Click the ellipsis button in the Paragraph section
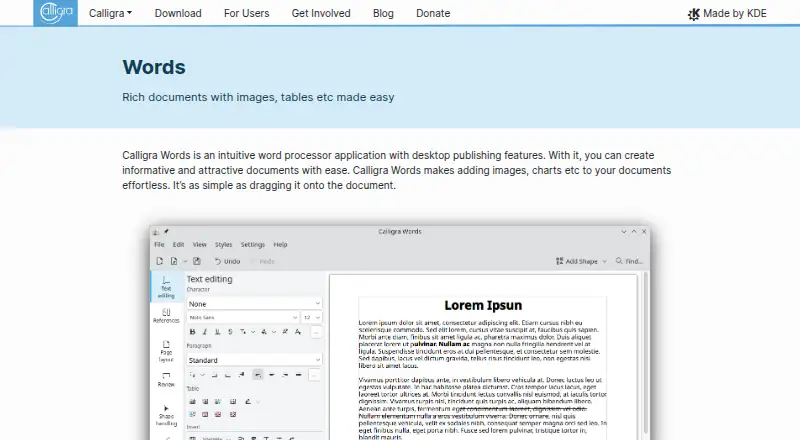Viewport: 800px width, 440px height. coord(316,375)
